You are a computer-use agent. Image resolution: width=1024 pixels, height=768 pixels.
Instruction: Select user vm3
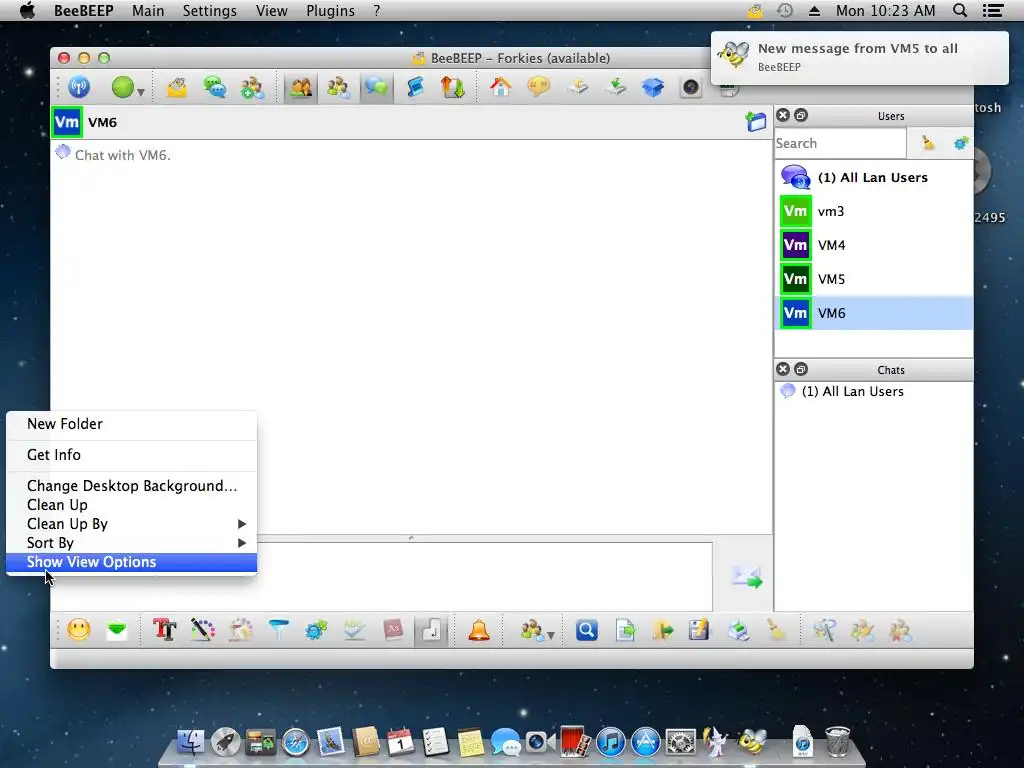874,211
